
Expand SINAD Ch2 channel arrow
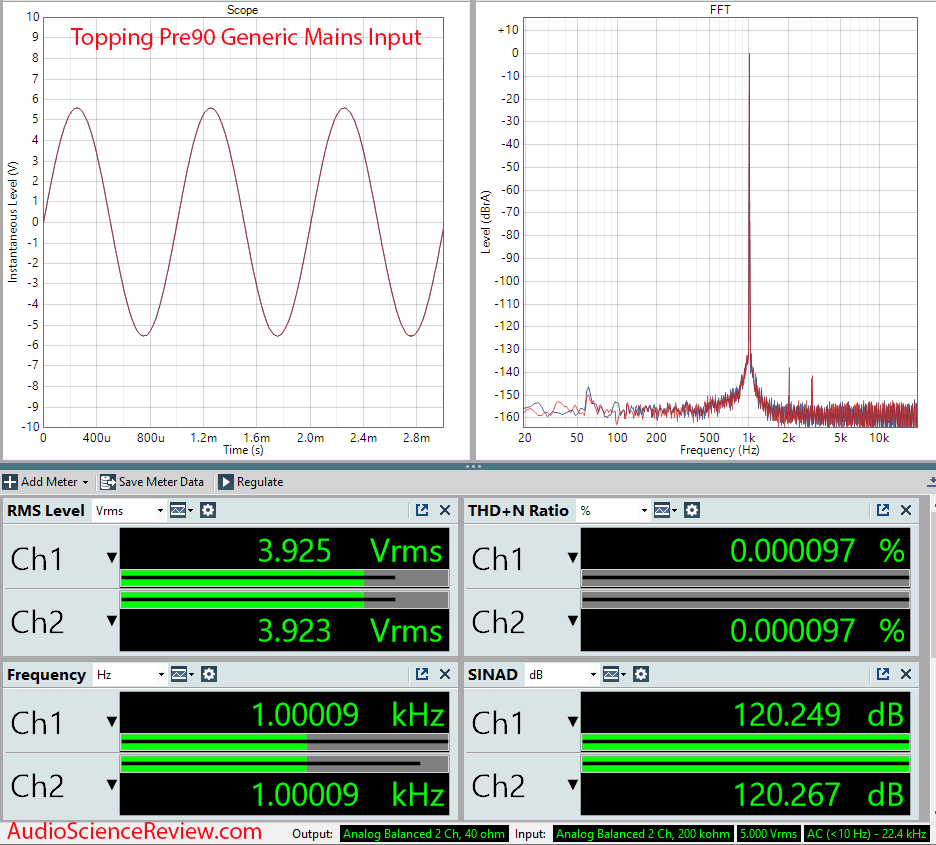pos(572,784)
